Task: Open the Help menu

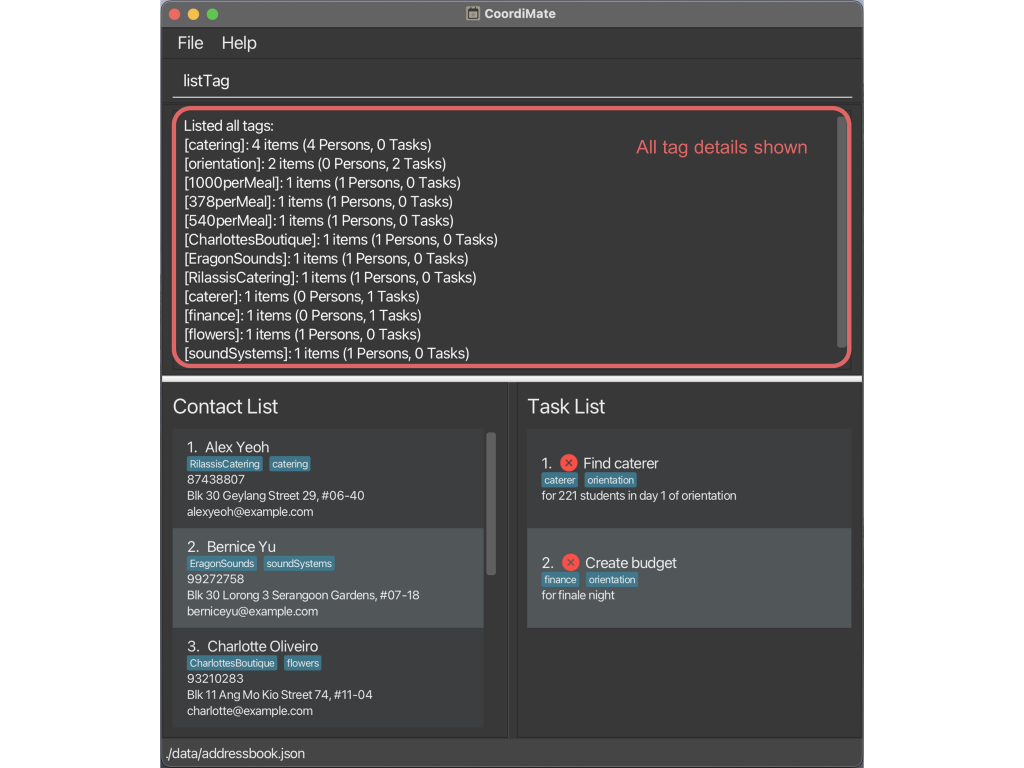Action: (239, 43)
